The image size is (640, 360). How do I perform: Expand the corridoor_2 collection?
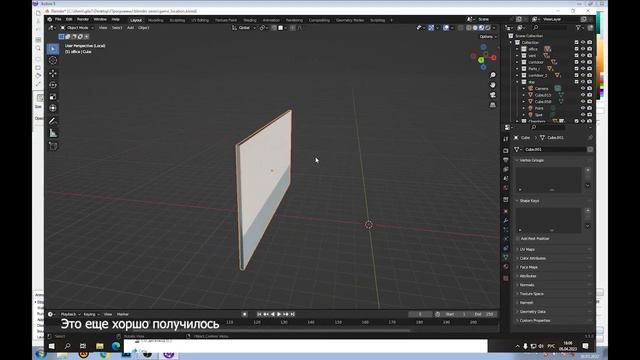click(517, 76)
